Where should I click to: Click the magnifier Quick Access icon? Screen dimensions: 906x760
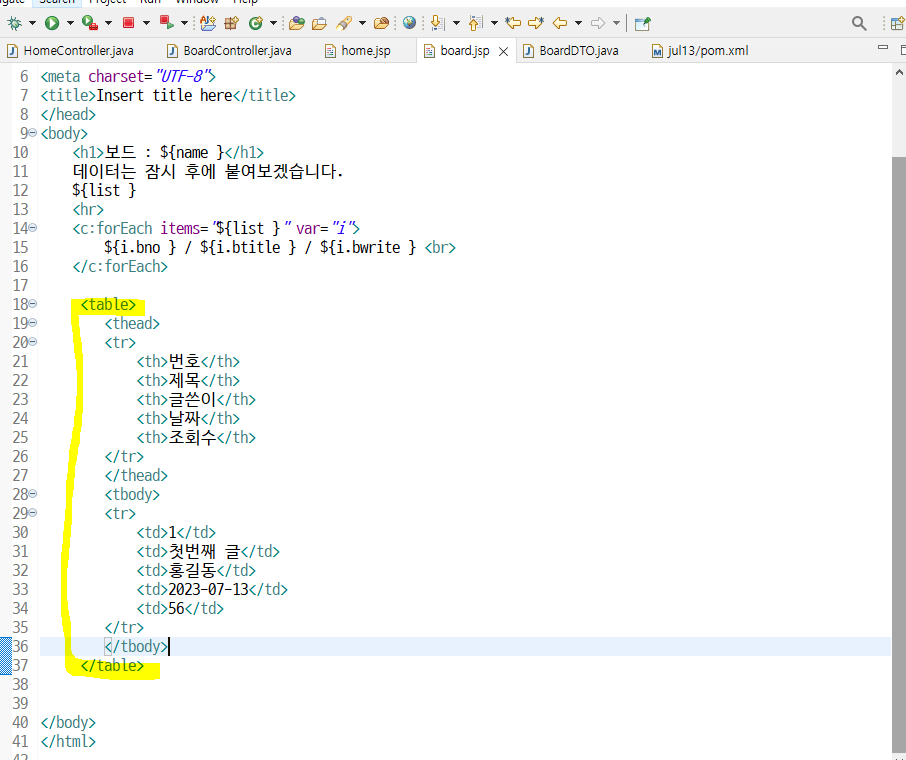pos(859,23)
